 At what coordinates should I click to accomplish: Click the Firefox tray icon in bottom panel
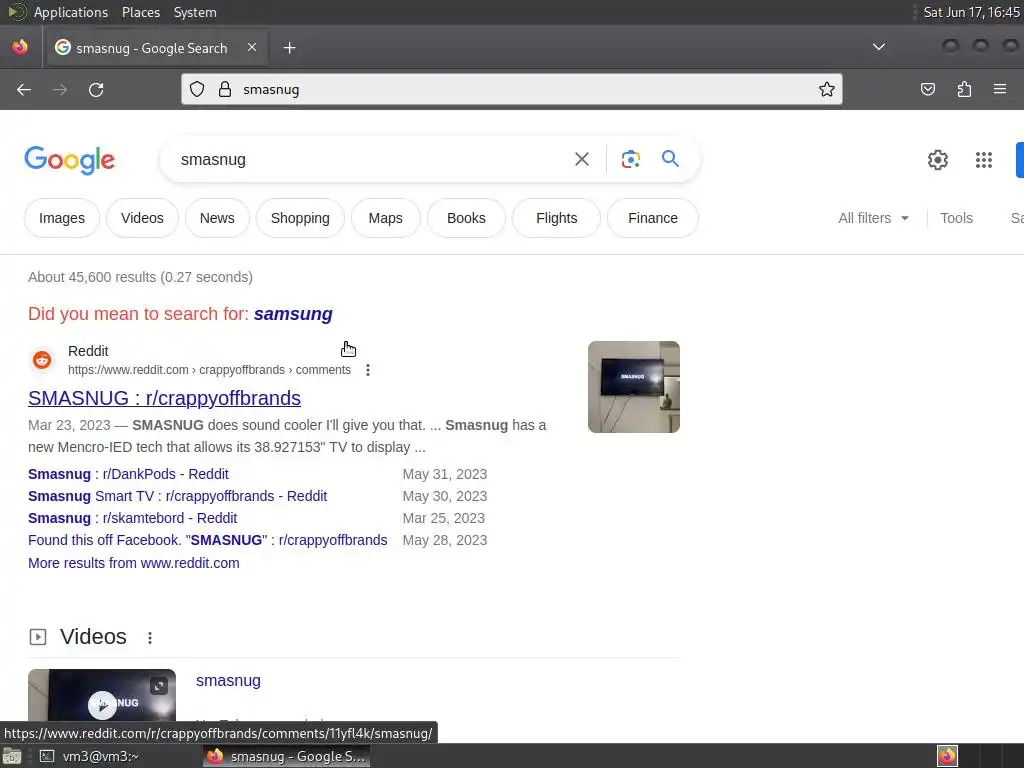coord(947,756)
